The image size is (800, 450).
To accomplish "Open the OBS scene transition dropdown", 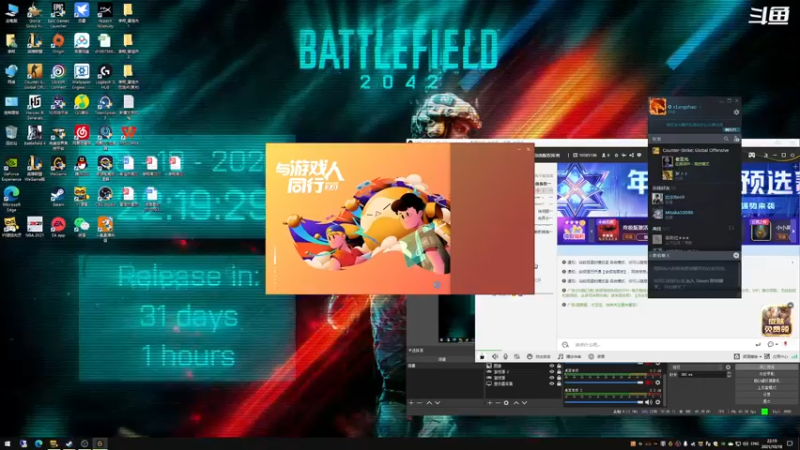I will click(x=696, y=367).
